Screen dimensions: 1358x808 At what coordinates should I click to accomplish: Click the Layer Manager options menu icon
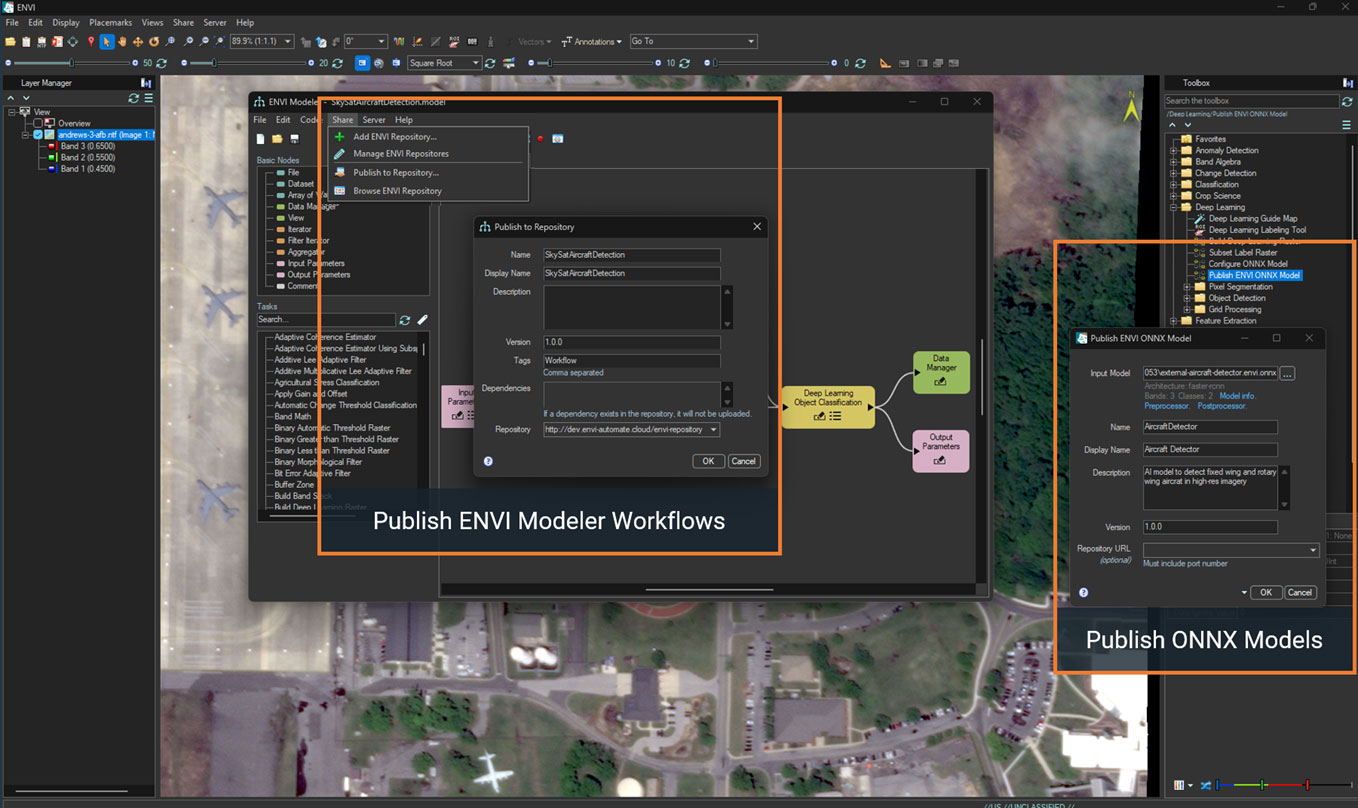pyautogui.click(x=149, y=98)
